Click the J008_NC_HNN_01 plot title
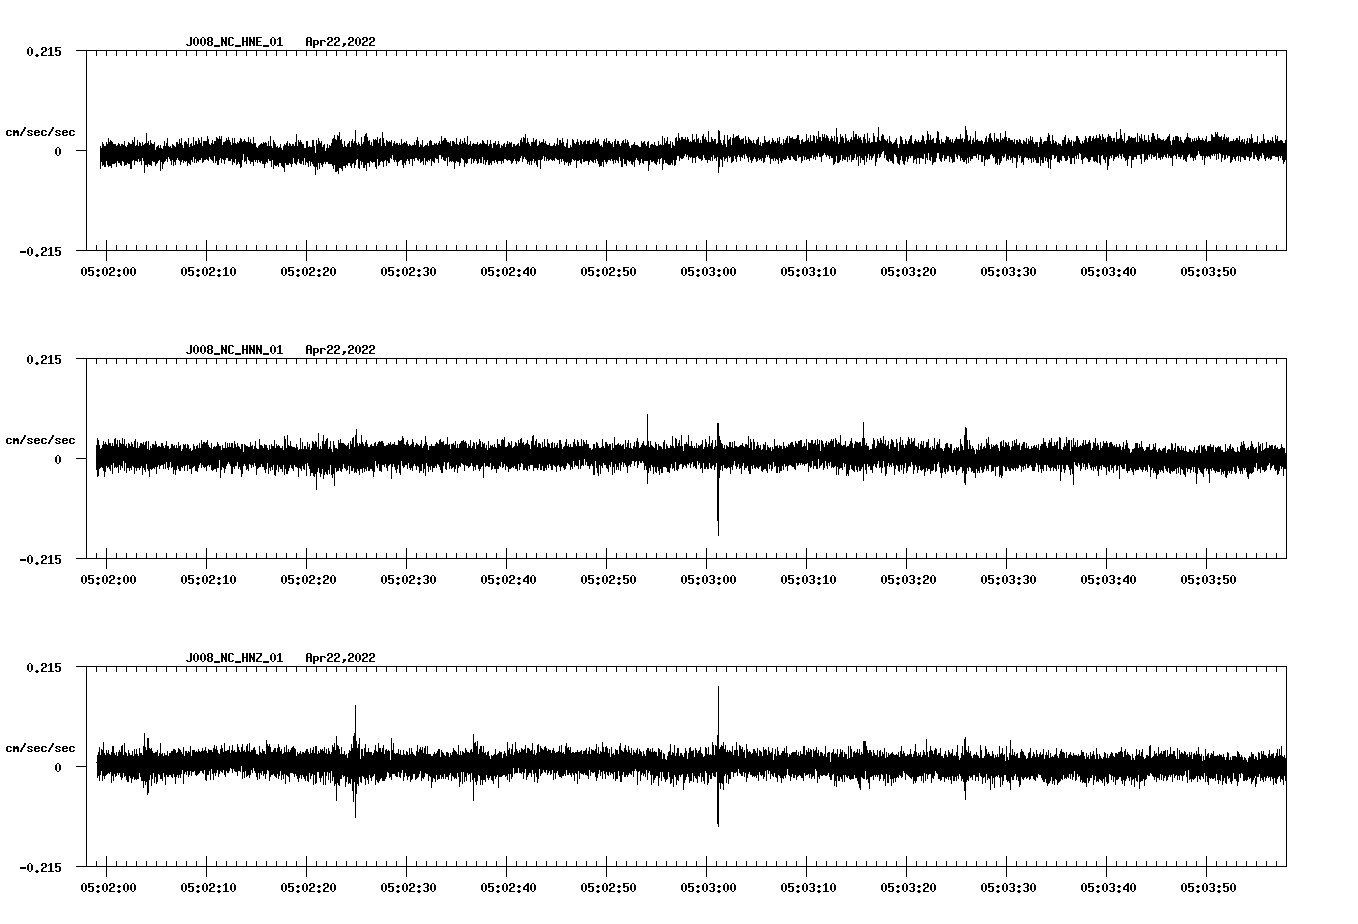1358x924 pixels. 234,350
